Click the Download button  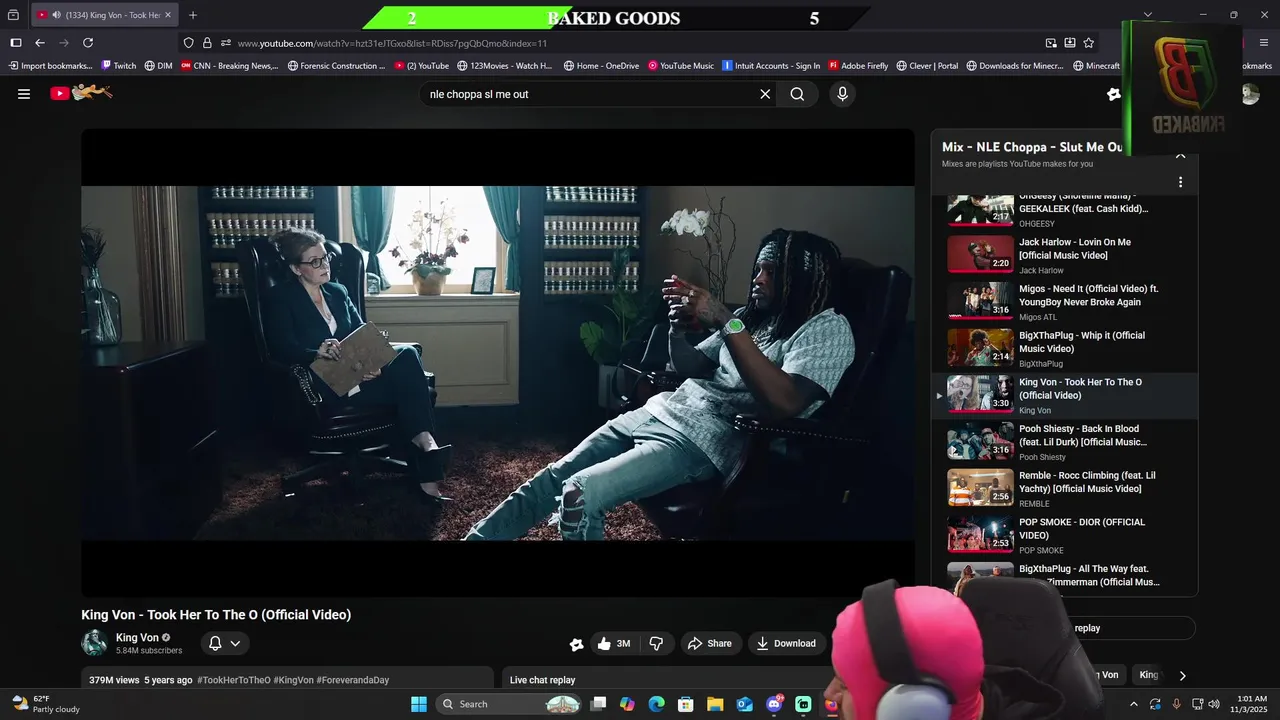point(786,643)
